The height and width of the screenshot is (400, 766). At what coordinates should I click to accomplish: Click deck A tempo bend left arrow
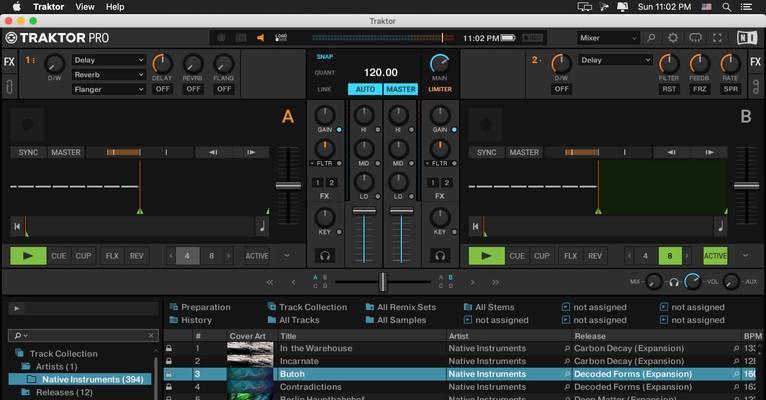click(213, 152)
